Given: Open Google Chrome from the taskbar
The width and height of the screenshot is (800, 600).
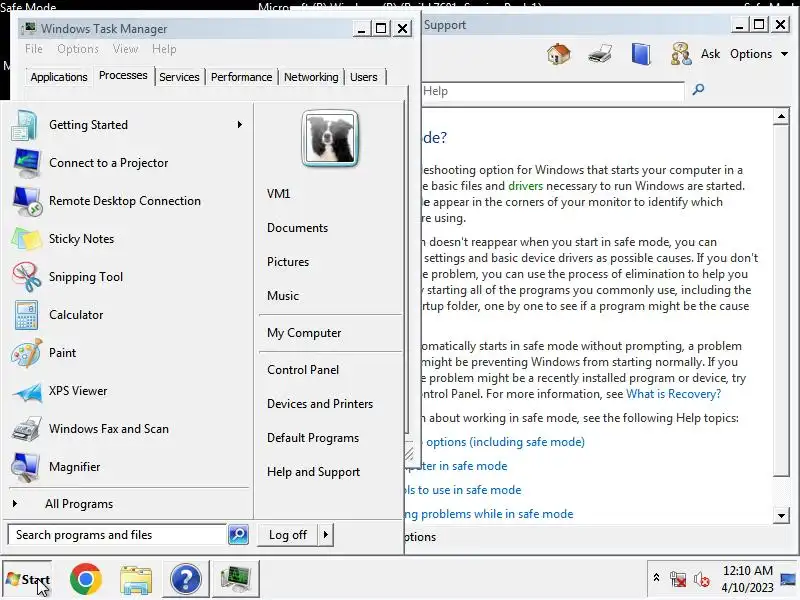Looking at the screenshot, I should point(86,579).
